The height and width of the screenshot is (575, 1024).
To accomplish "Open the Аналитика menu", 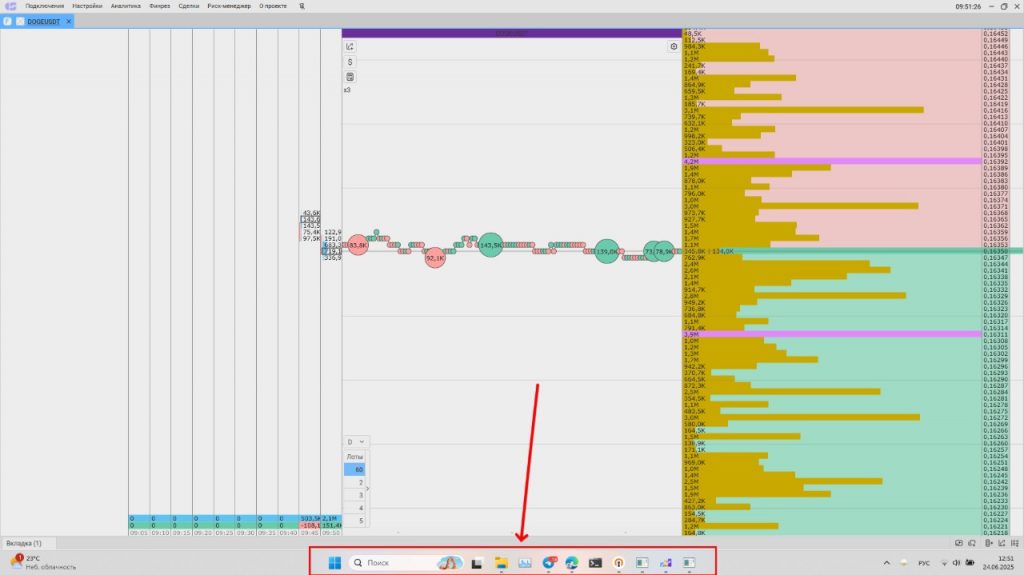I will click(x=125, y=6).
